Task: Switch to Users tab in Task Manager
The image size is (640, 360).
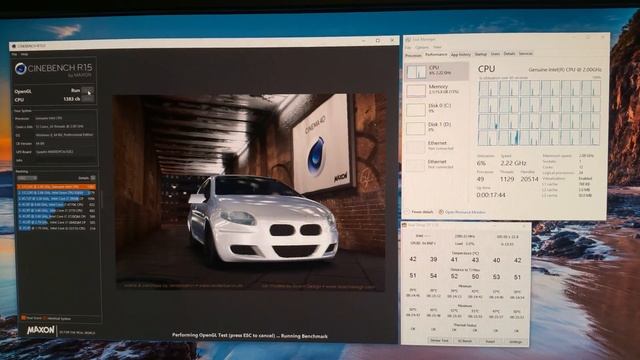Action: pyautogui.click(x=495, y=54)
